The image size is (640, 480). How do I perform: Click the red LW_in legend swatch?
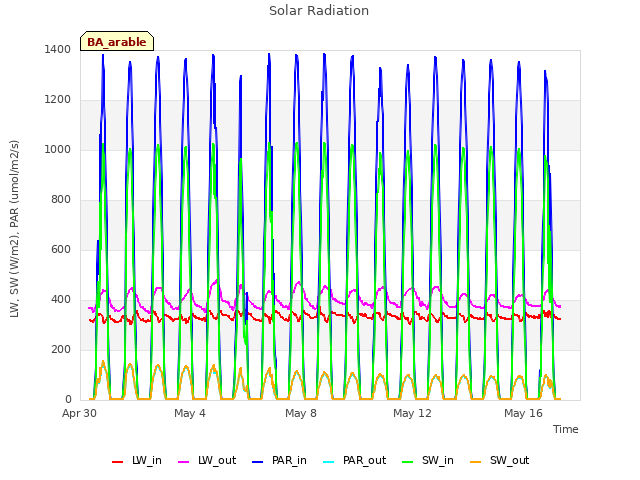(118, 462)
